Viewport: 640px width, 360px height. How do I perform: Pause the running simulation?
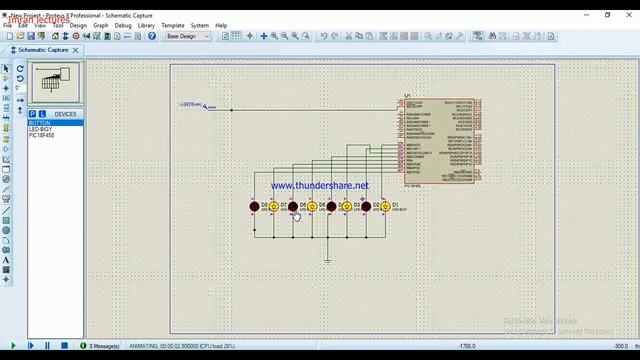point(47,346)
